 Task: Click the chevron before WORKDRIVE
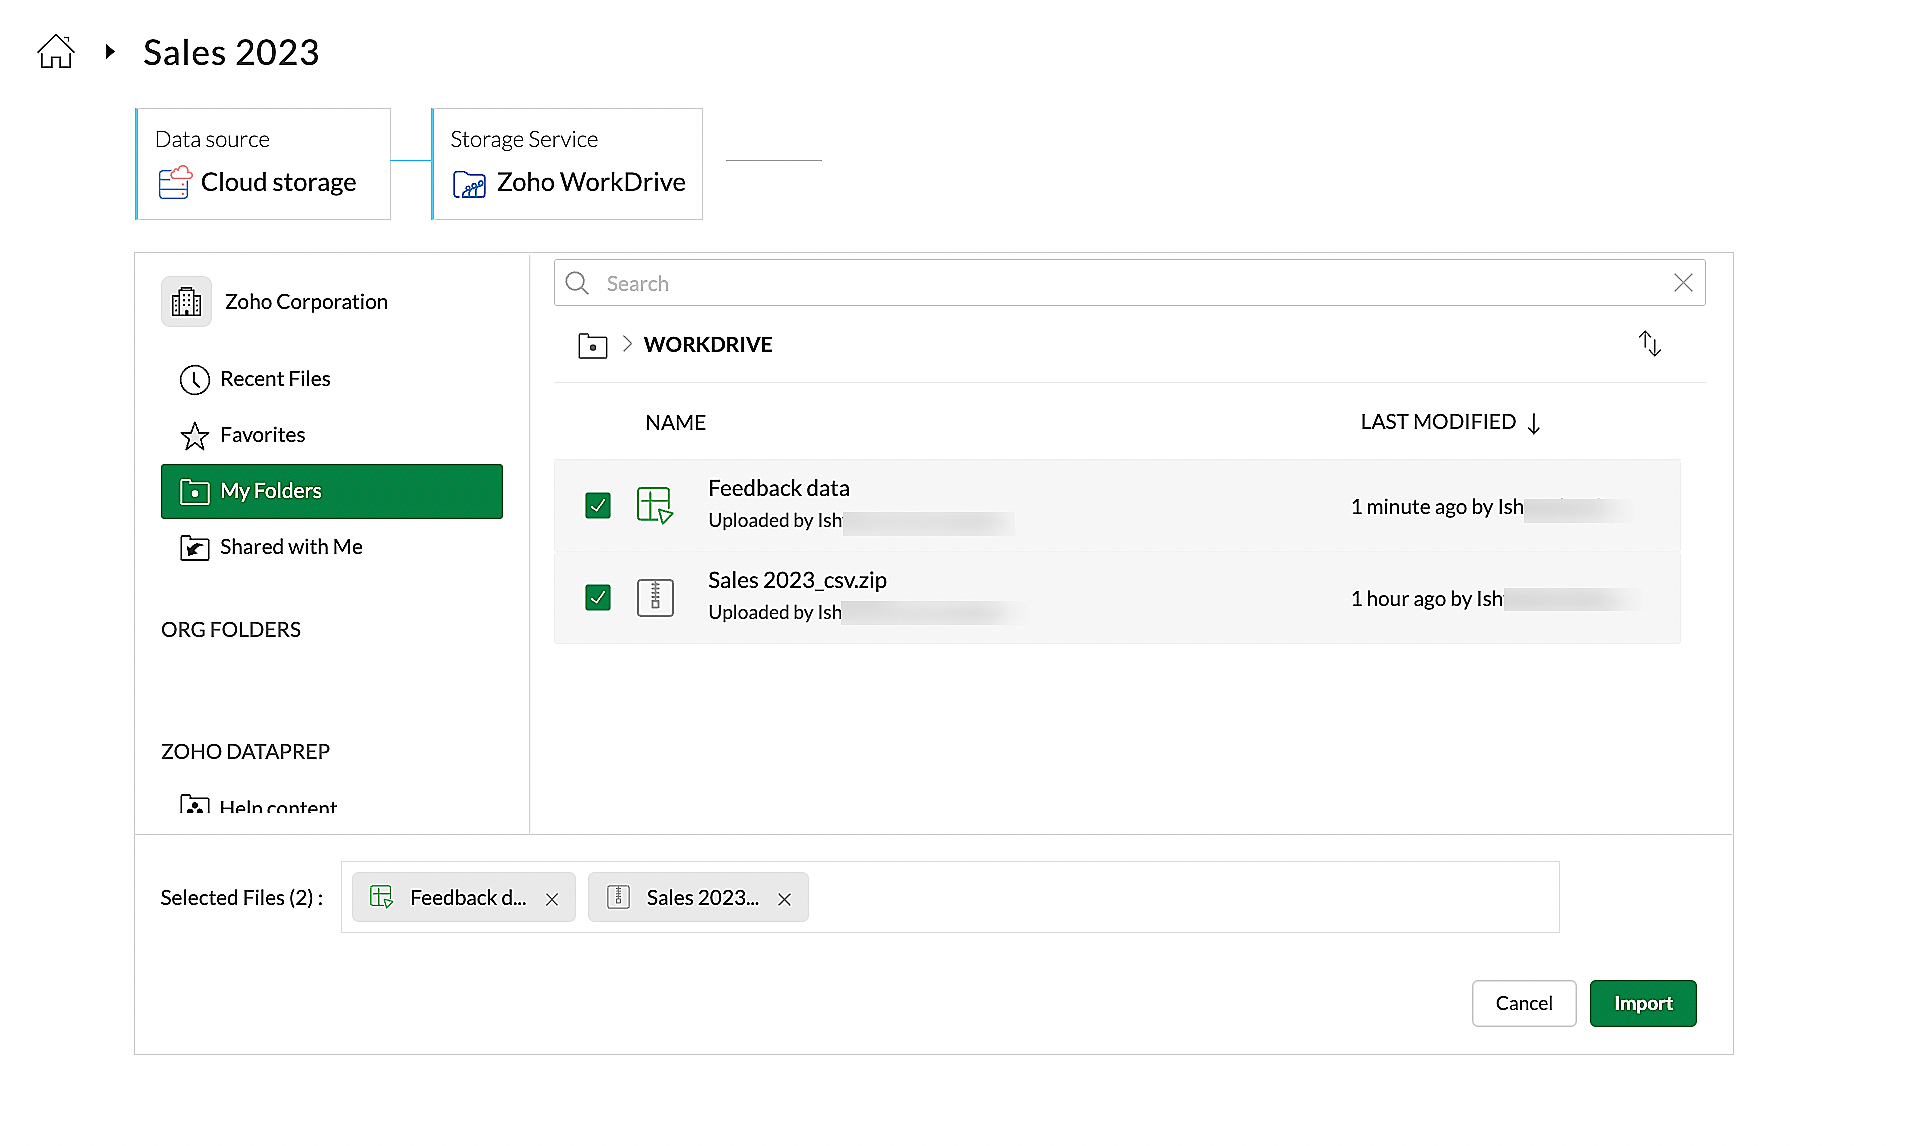coord(627,344)
